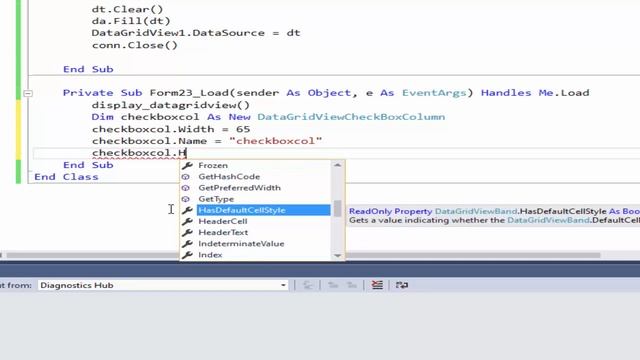Toggle word wrap in Output pane
Screen dimensions: 640x360
(402, 285)
